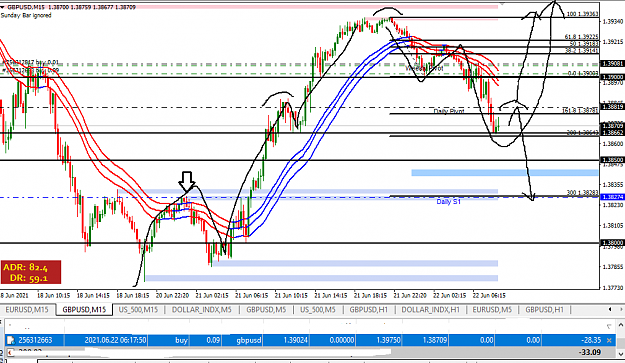Click the 1.38274 blue price tag on axis
625x363 pixels.
pyautogui.click(x=612, y=197)
